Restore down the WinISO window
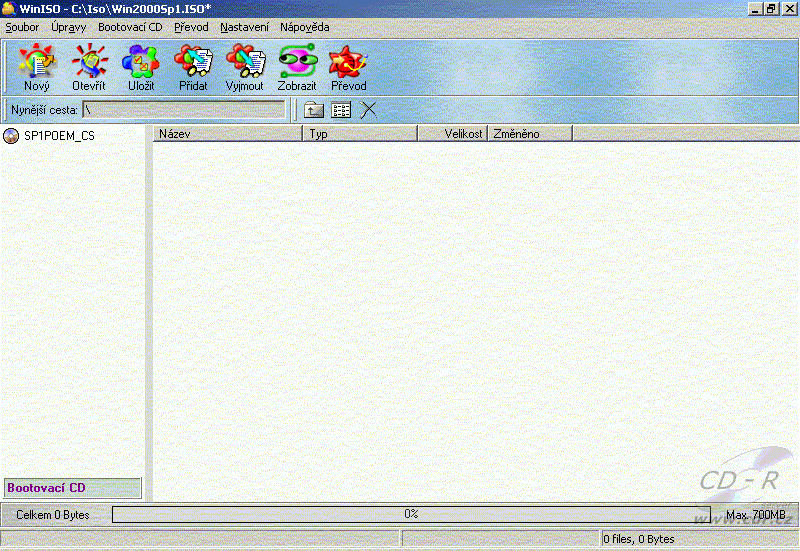This screenshot has width=800, height=551. coord(771,9)
